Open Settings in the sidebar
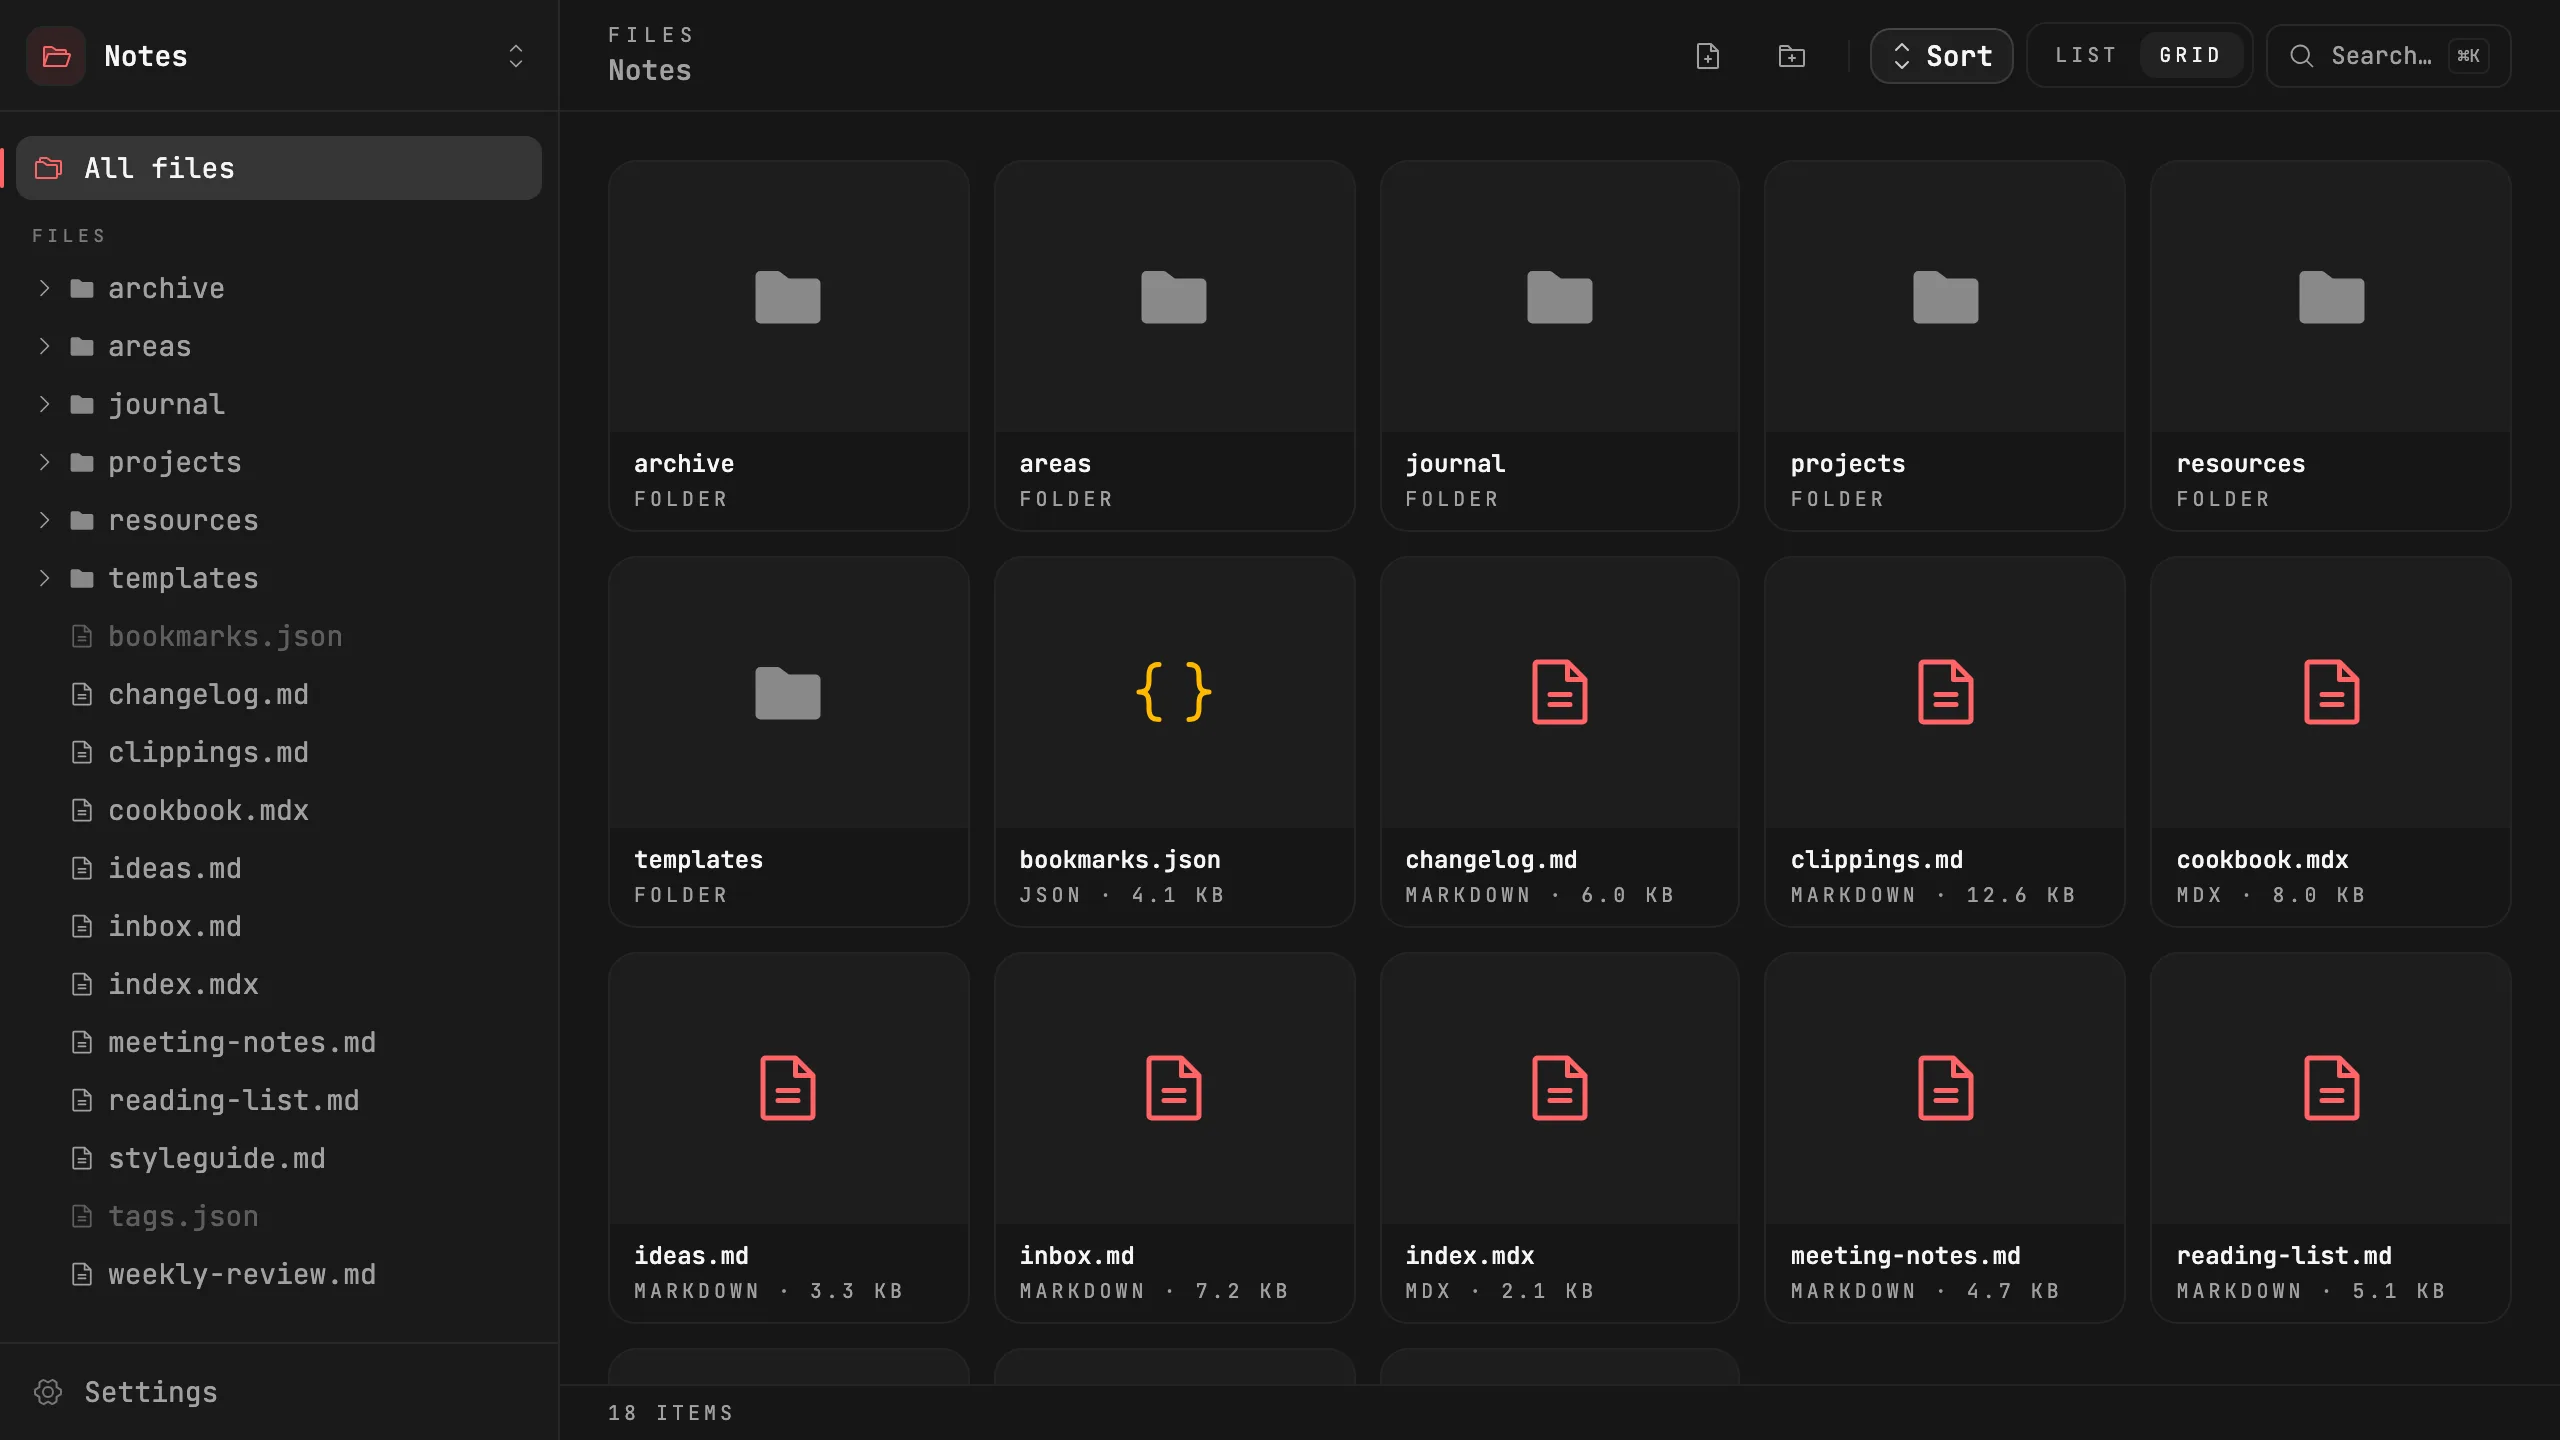 [x=279, y=1392]
